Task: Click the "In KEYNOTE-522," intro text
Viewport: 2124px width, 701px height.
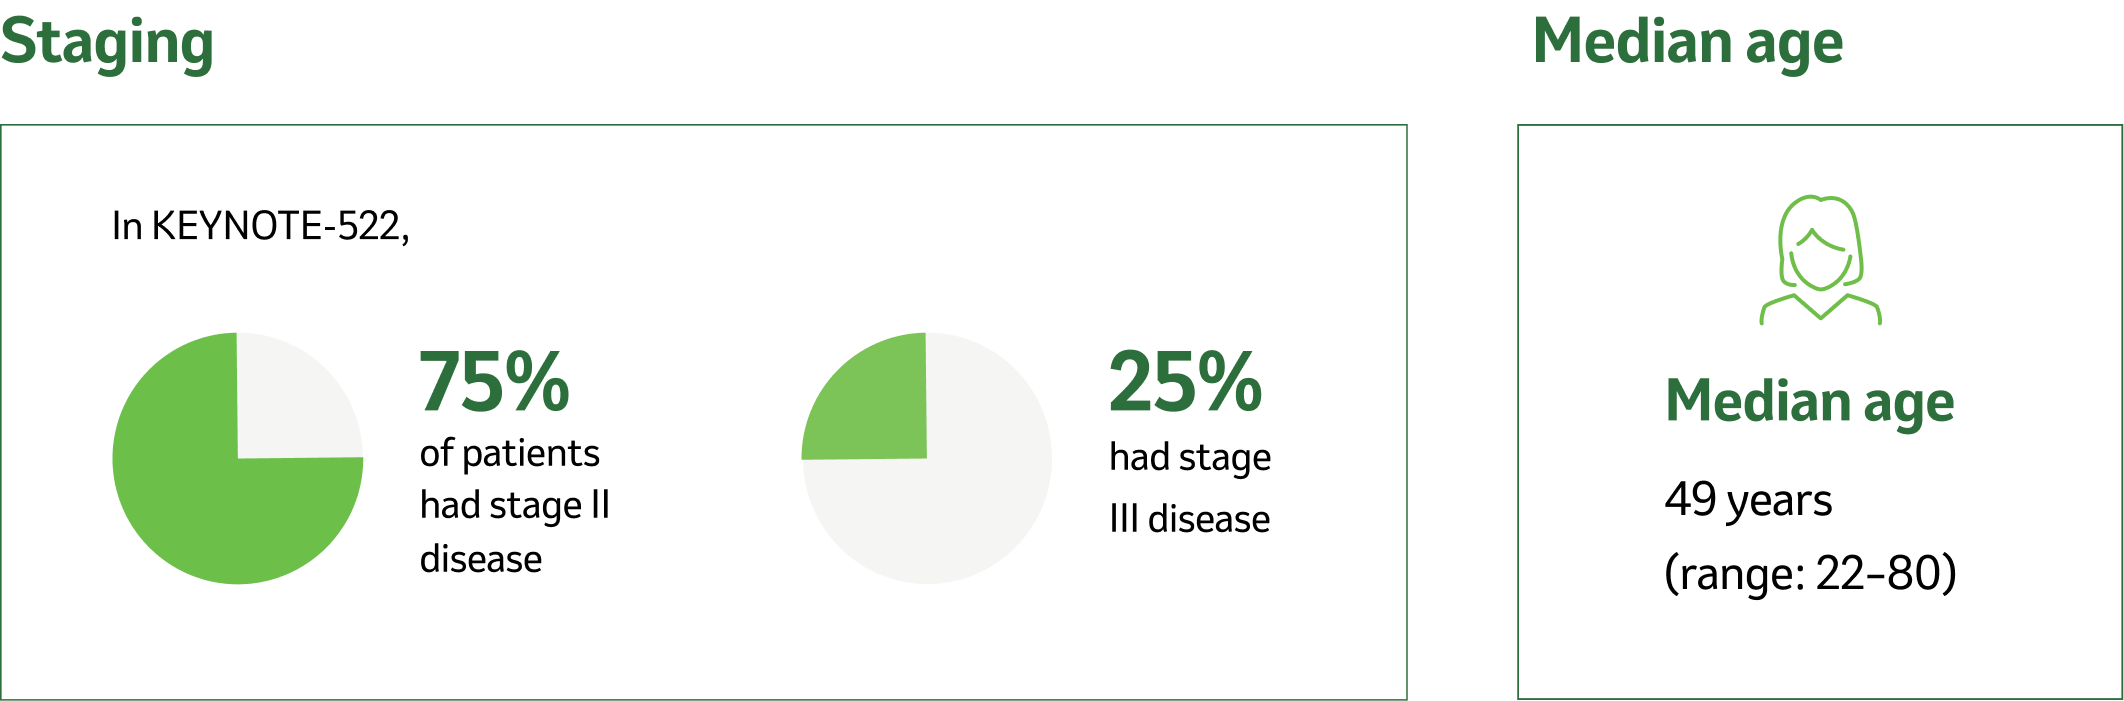Action: [260, 226]
